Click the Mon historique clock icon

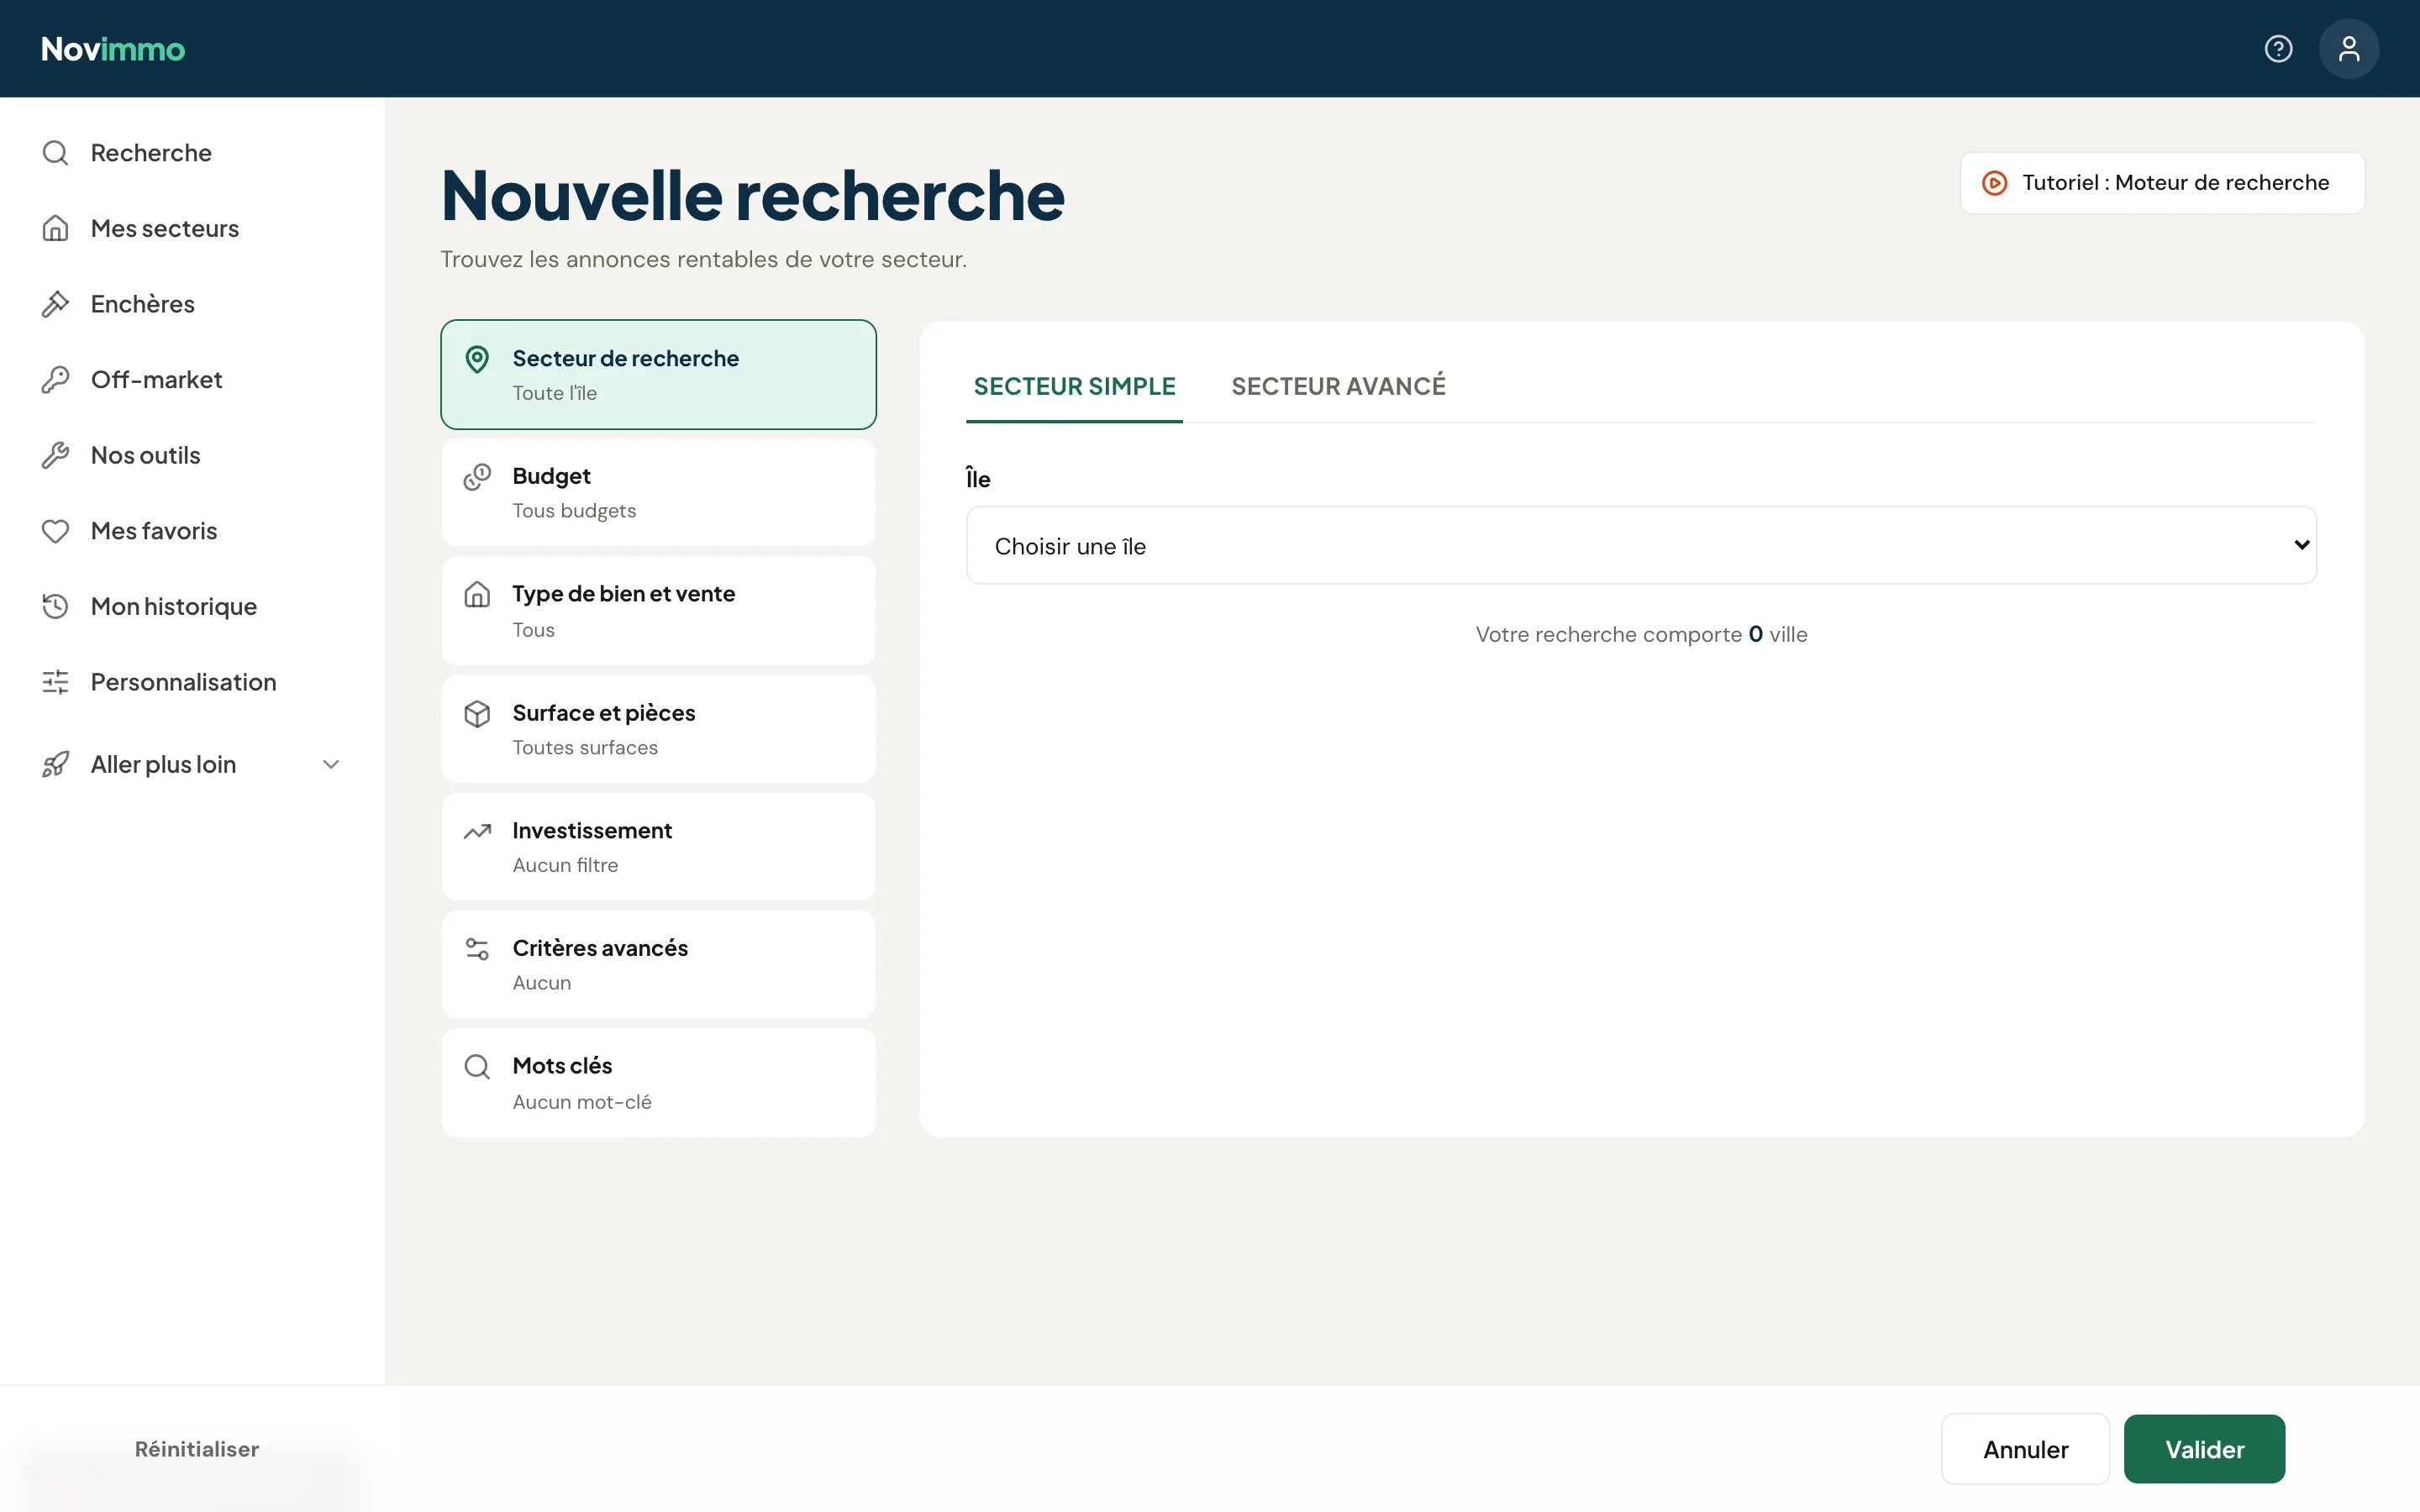(x=55, y=606)
